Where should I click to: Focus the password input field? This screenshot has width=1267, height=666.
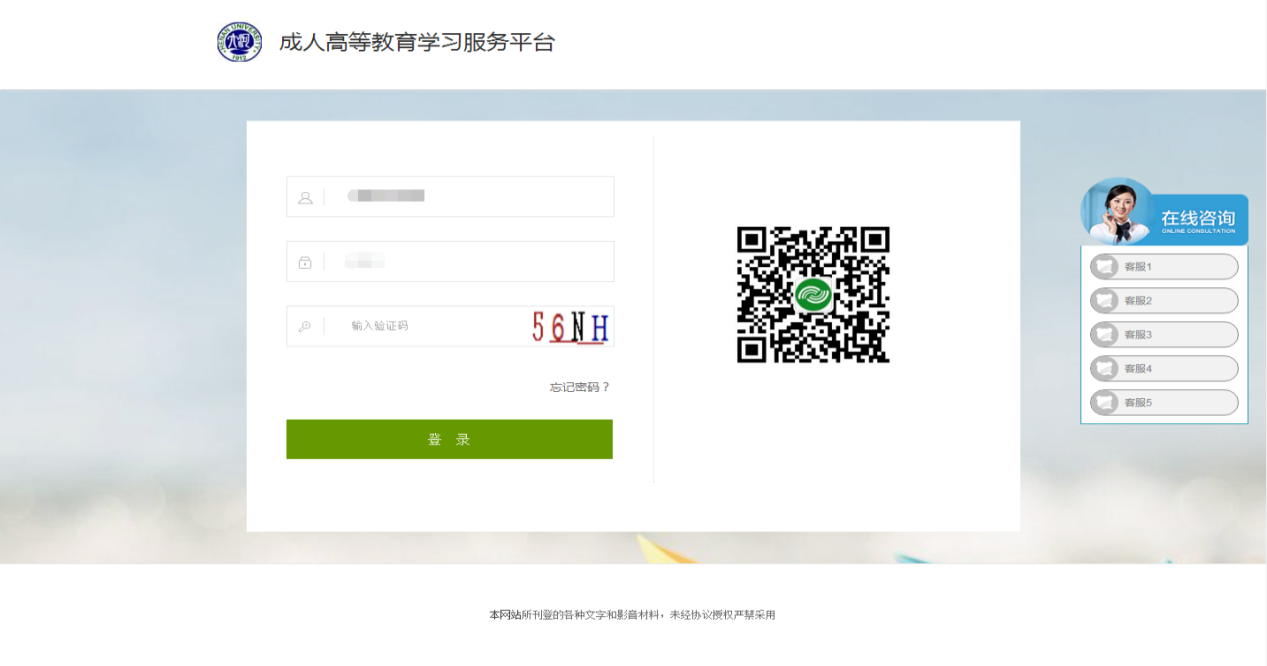pos(450,261)
